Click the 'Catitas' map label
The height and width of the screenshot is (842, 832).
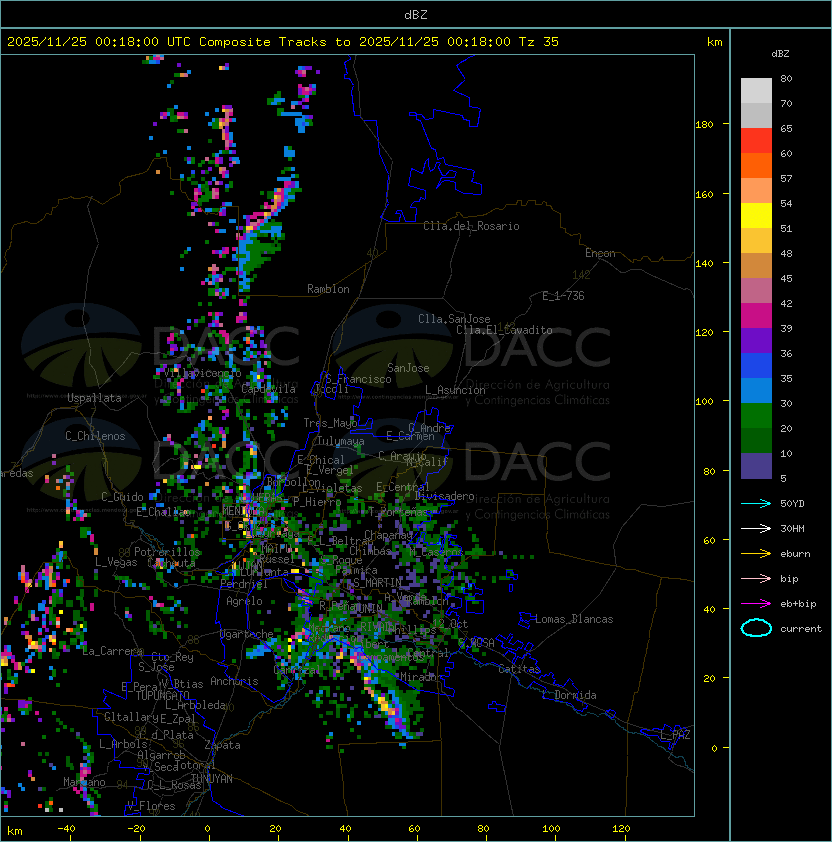tap(519, 669)
